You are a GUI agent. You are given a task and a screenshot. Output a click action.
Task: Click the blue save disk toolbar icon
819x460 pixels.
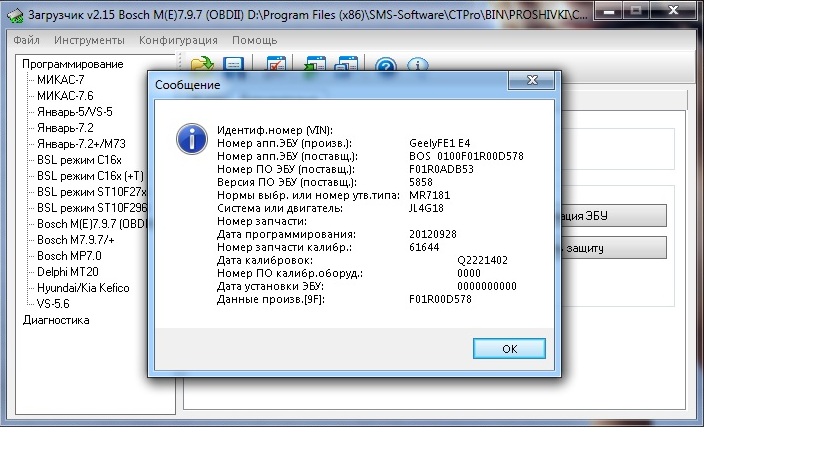point(233,63)
